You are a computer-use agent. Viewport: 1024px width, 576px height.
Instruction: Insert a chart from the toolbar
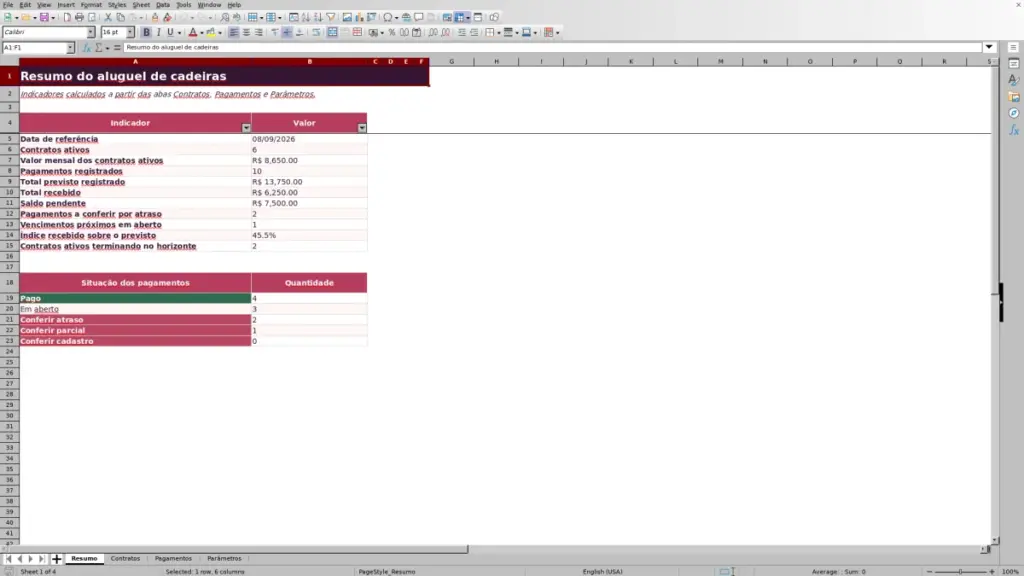359,17
